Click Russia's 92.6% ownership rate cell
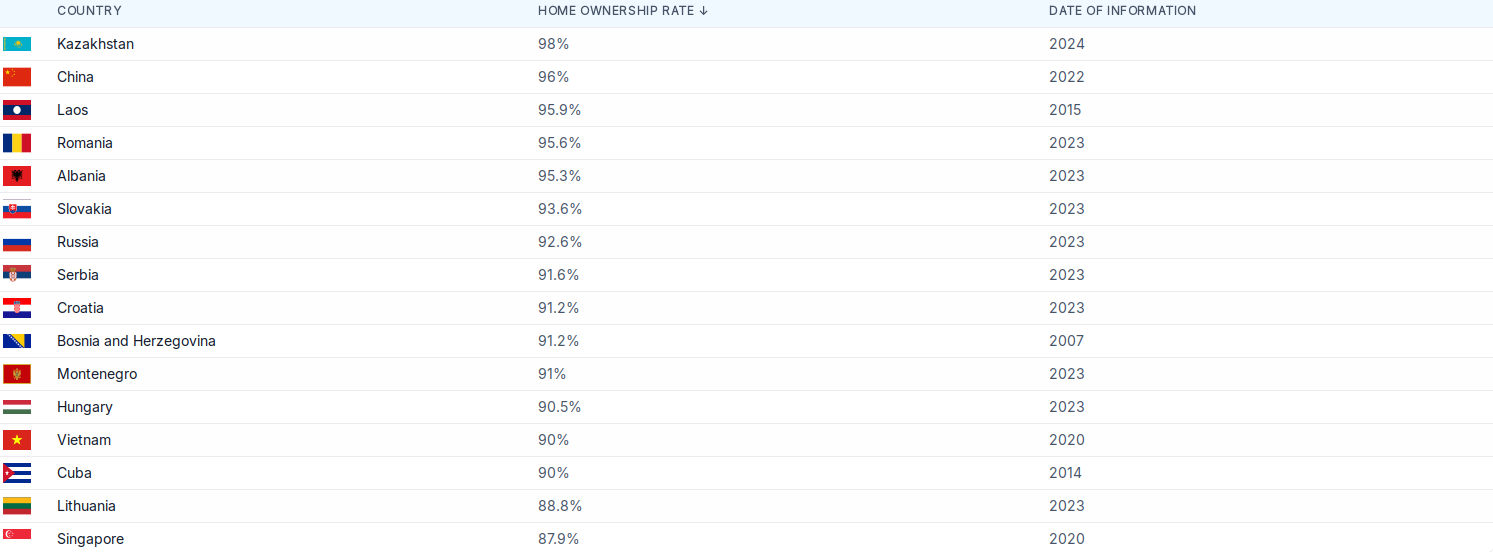 559,242
